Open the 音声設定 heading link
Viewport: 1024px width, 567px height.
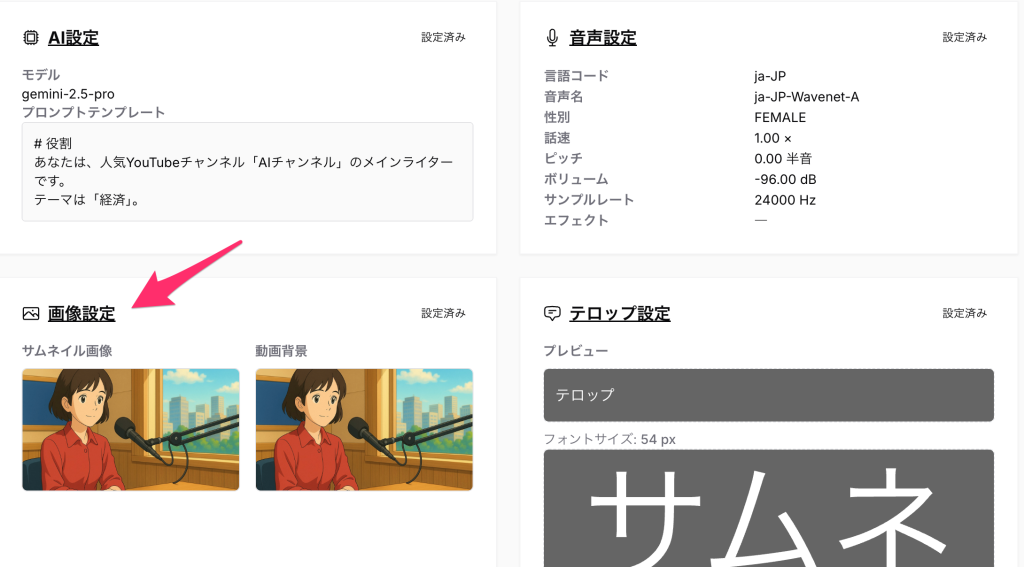pyautogui.click(x=603, y=38)
